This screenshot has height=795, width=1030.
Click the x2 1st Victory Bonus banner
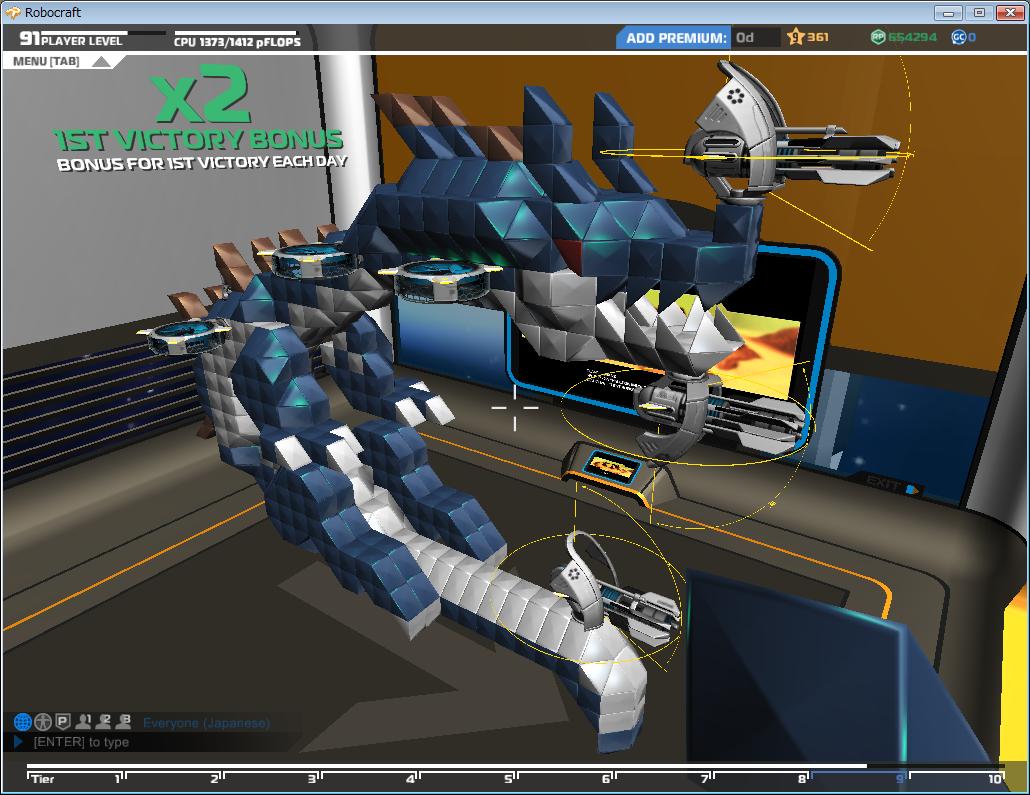point(200,120)
